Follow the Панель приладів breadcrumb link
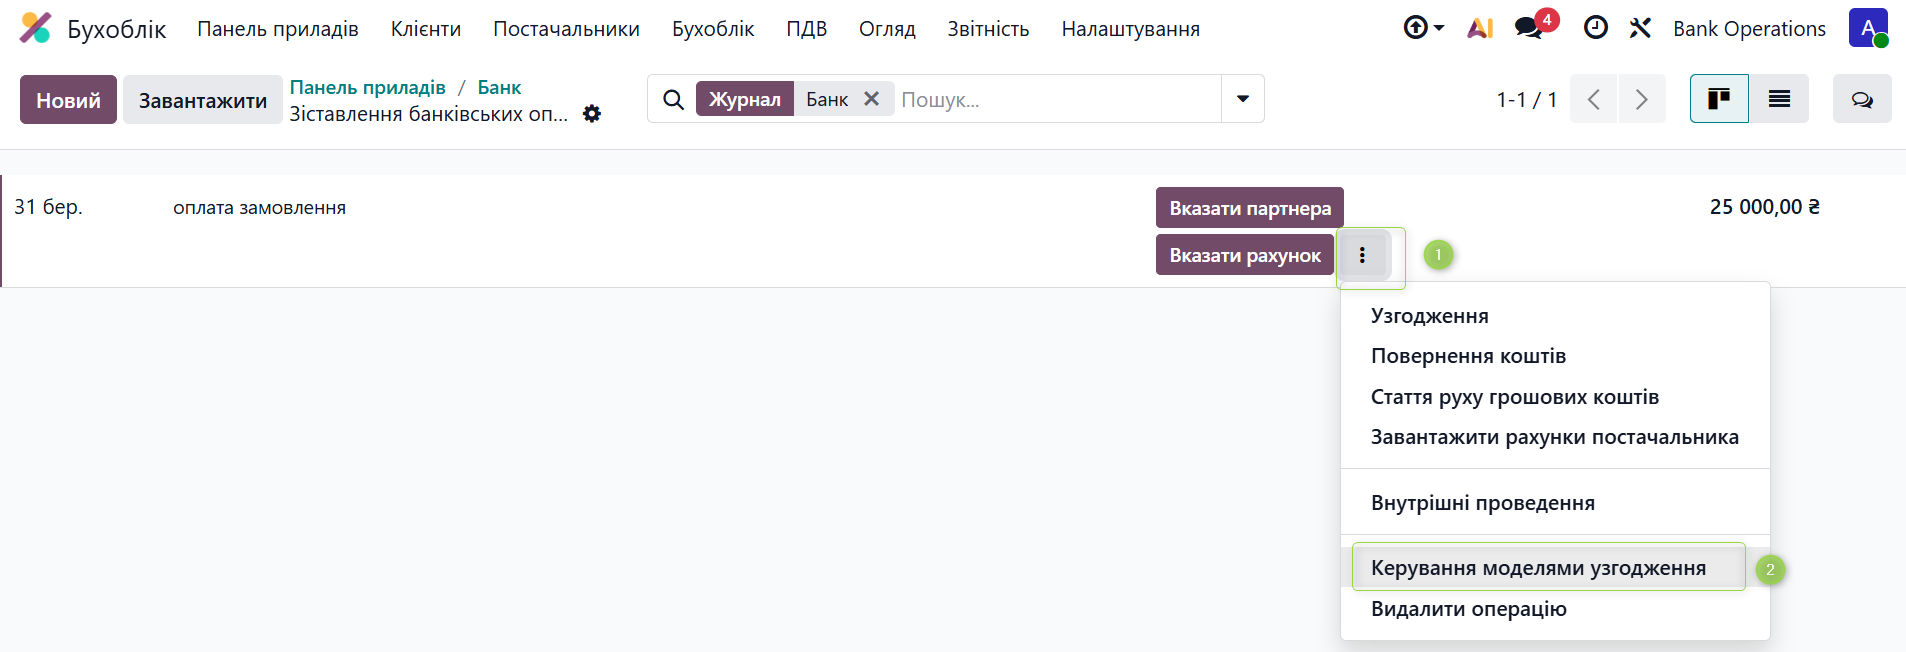1906x652 pixels. 368,87
